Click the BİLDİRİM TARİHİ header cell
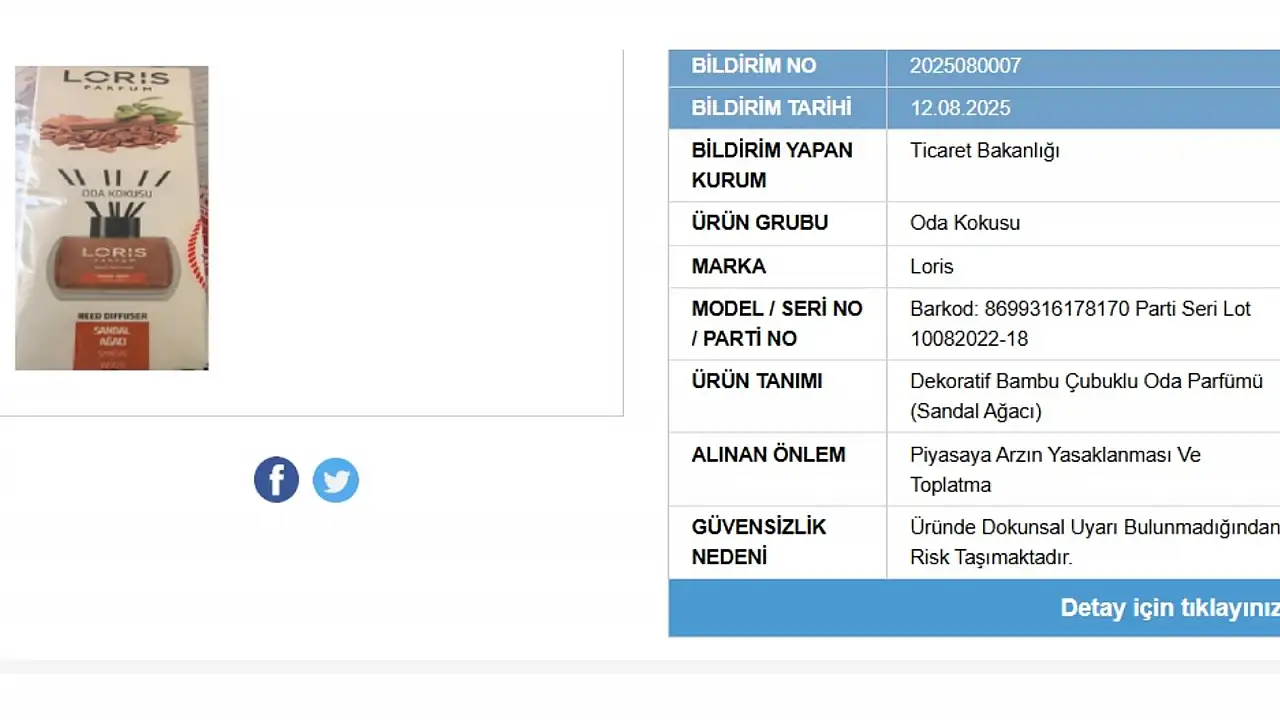The width and height of the screenshot is (1280, 723). 771,108
